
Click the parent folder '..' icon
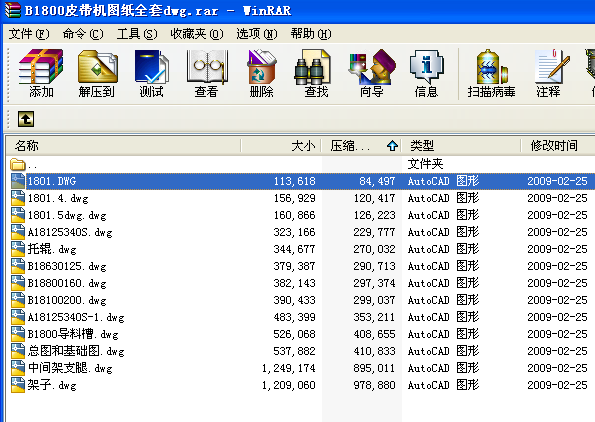pos(17,164)
